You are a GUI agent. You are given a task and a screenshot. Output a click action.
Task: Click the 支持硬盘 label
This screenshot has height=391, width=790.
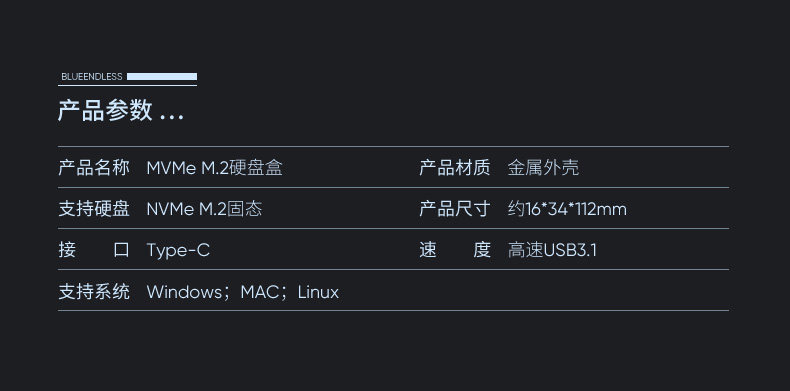pos(94,209)
